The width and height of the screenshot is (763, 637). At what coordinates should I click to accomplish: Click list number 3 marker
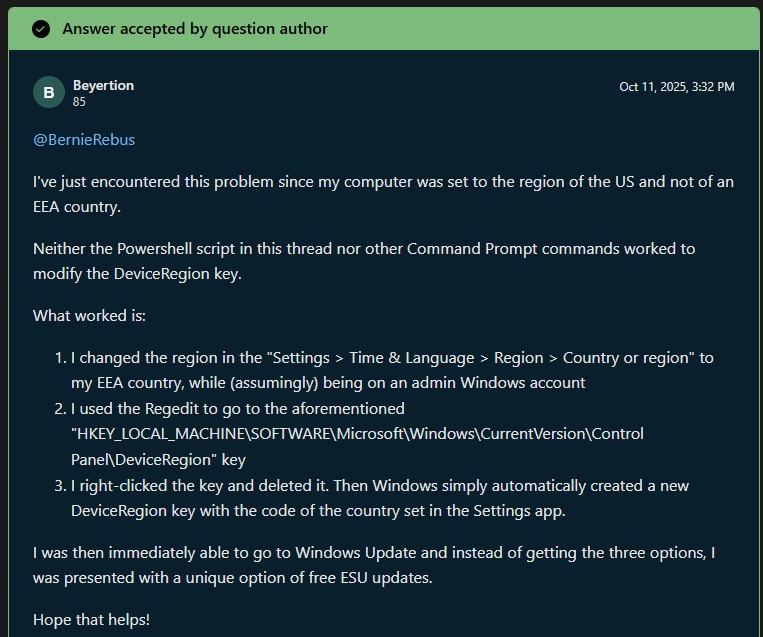point(60,486)
